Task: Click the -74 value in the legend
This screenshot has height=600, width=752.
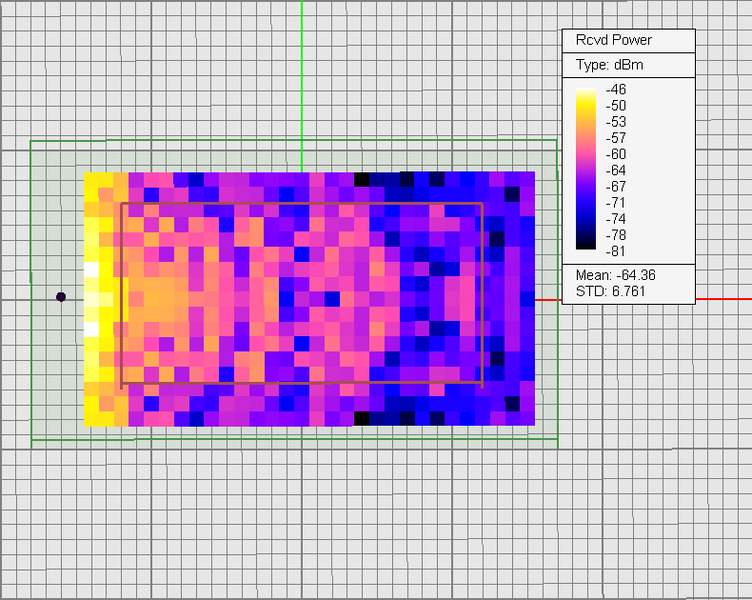Action: point(616,219)
